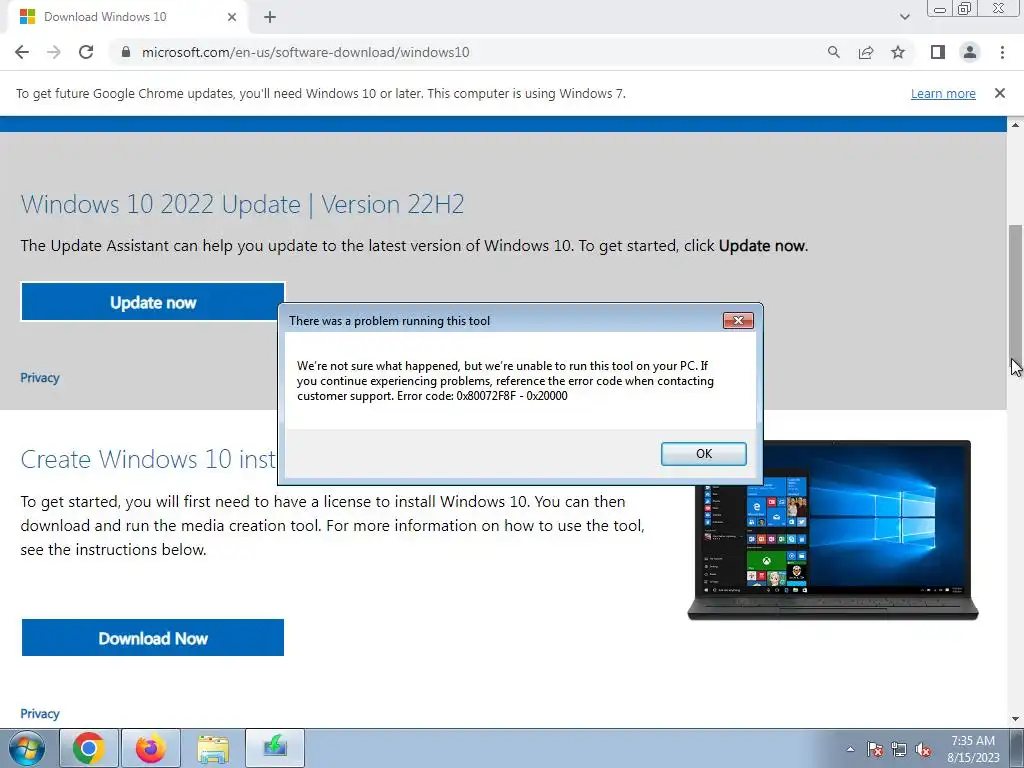Reload the current page
This screenshot has height=768, width=1024.
click(86, 52)
